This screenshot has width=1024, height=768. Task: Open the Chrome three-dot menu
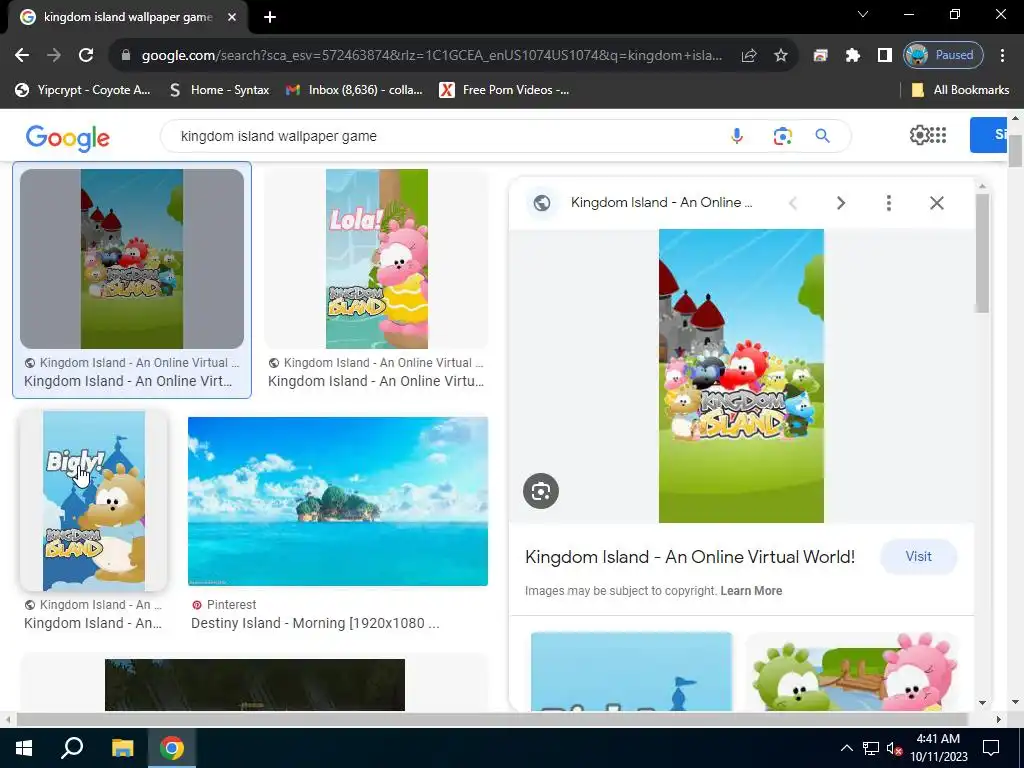[1002, 56]
